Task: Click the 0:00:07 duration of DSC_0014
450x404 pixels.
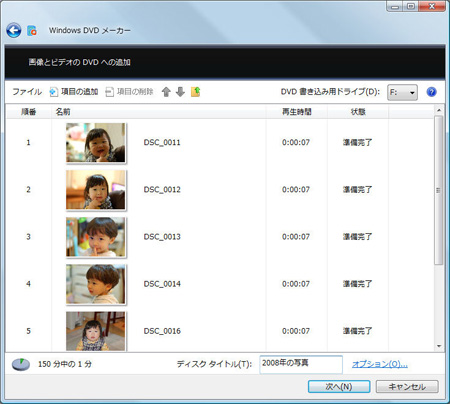Action: click(296, 284)
